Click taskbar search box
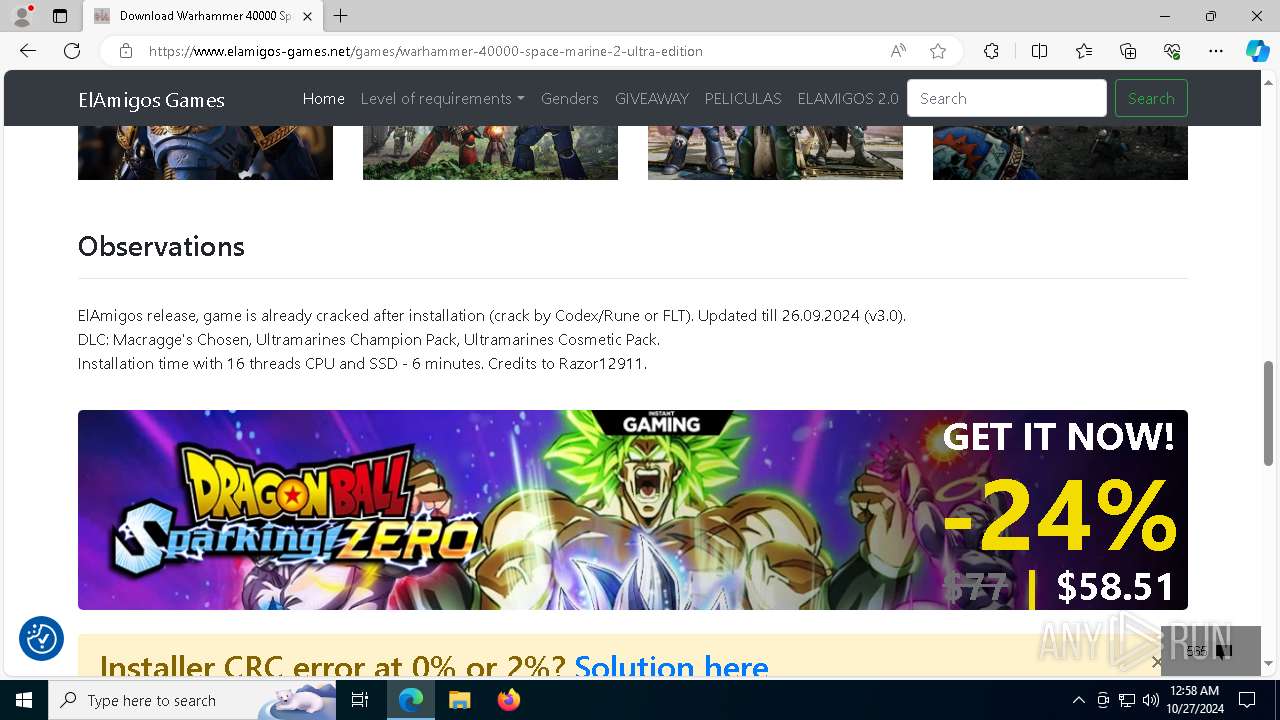The image size is (1280, 720). click(192, 700)
